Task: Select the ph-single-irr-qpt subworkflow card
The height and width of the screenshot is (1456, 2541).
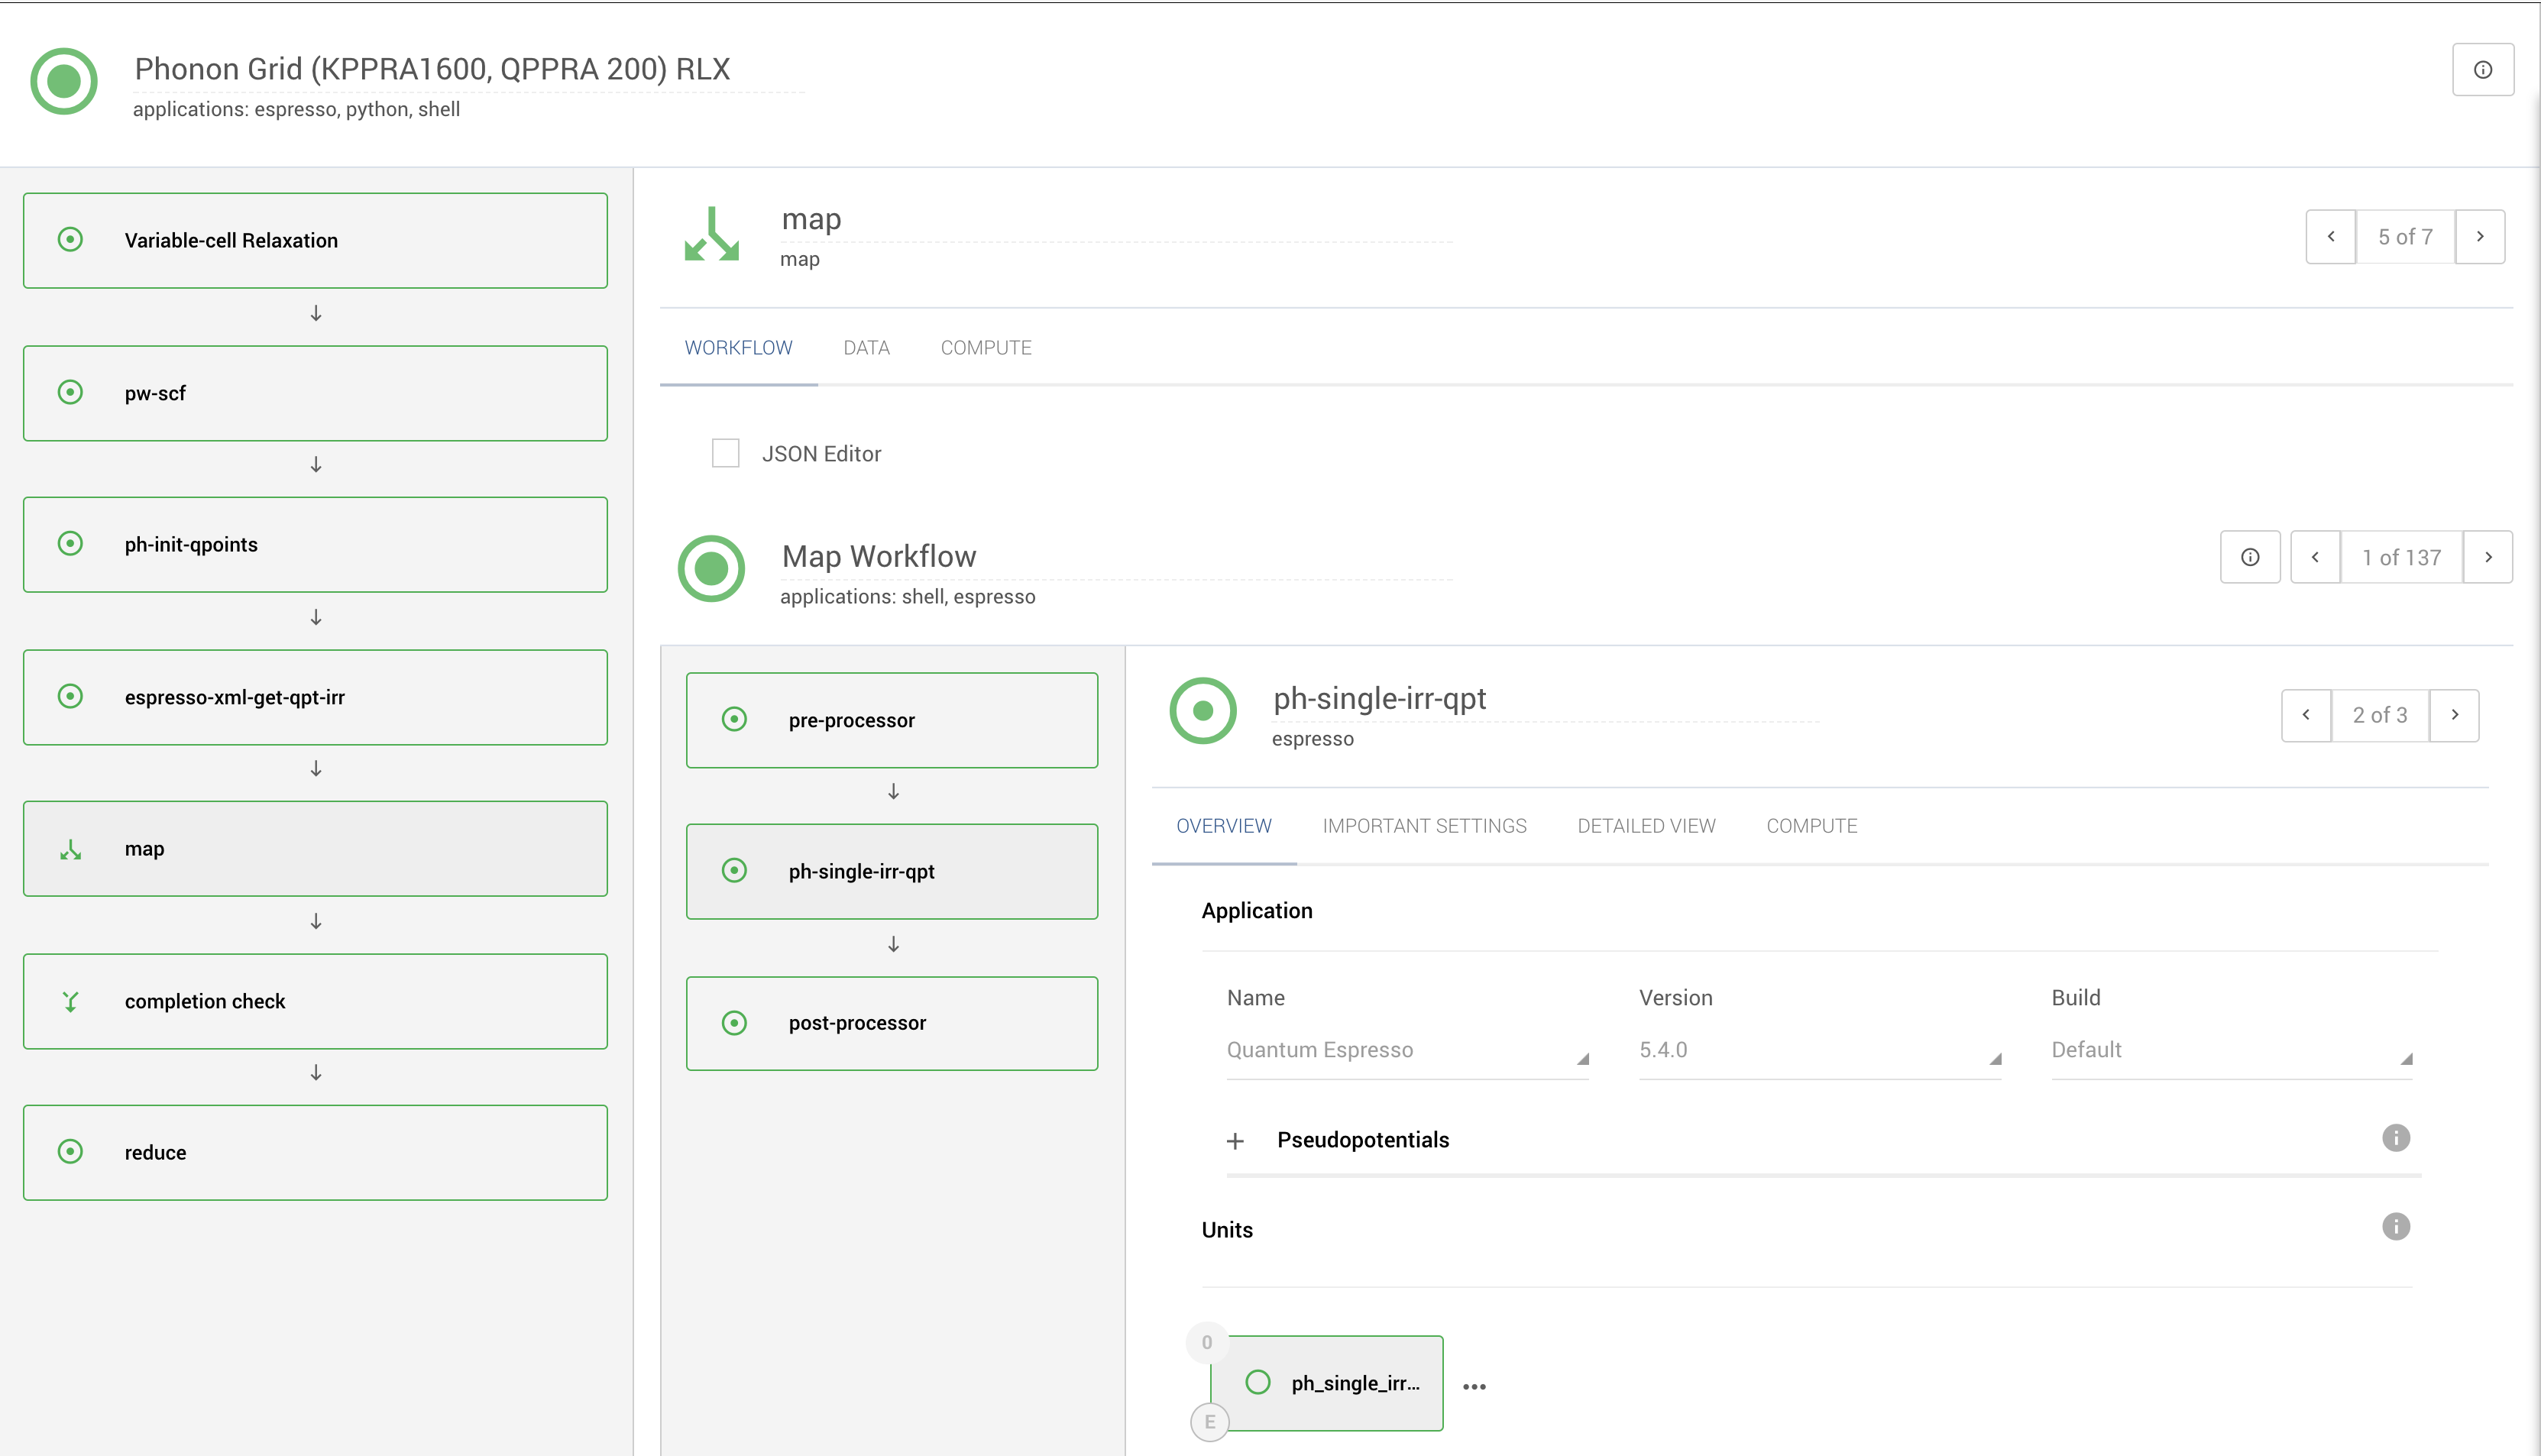Action: pyautogui.click(x=892, y=872)
